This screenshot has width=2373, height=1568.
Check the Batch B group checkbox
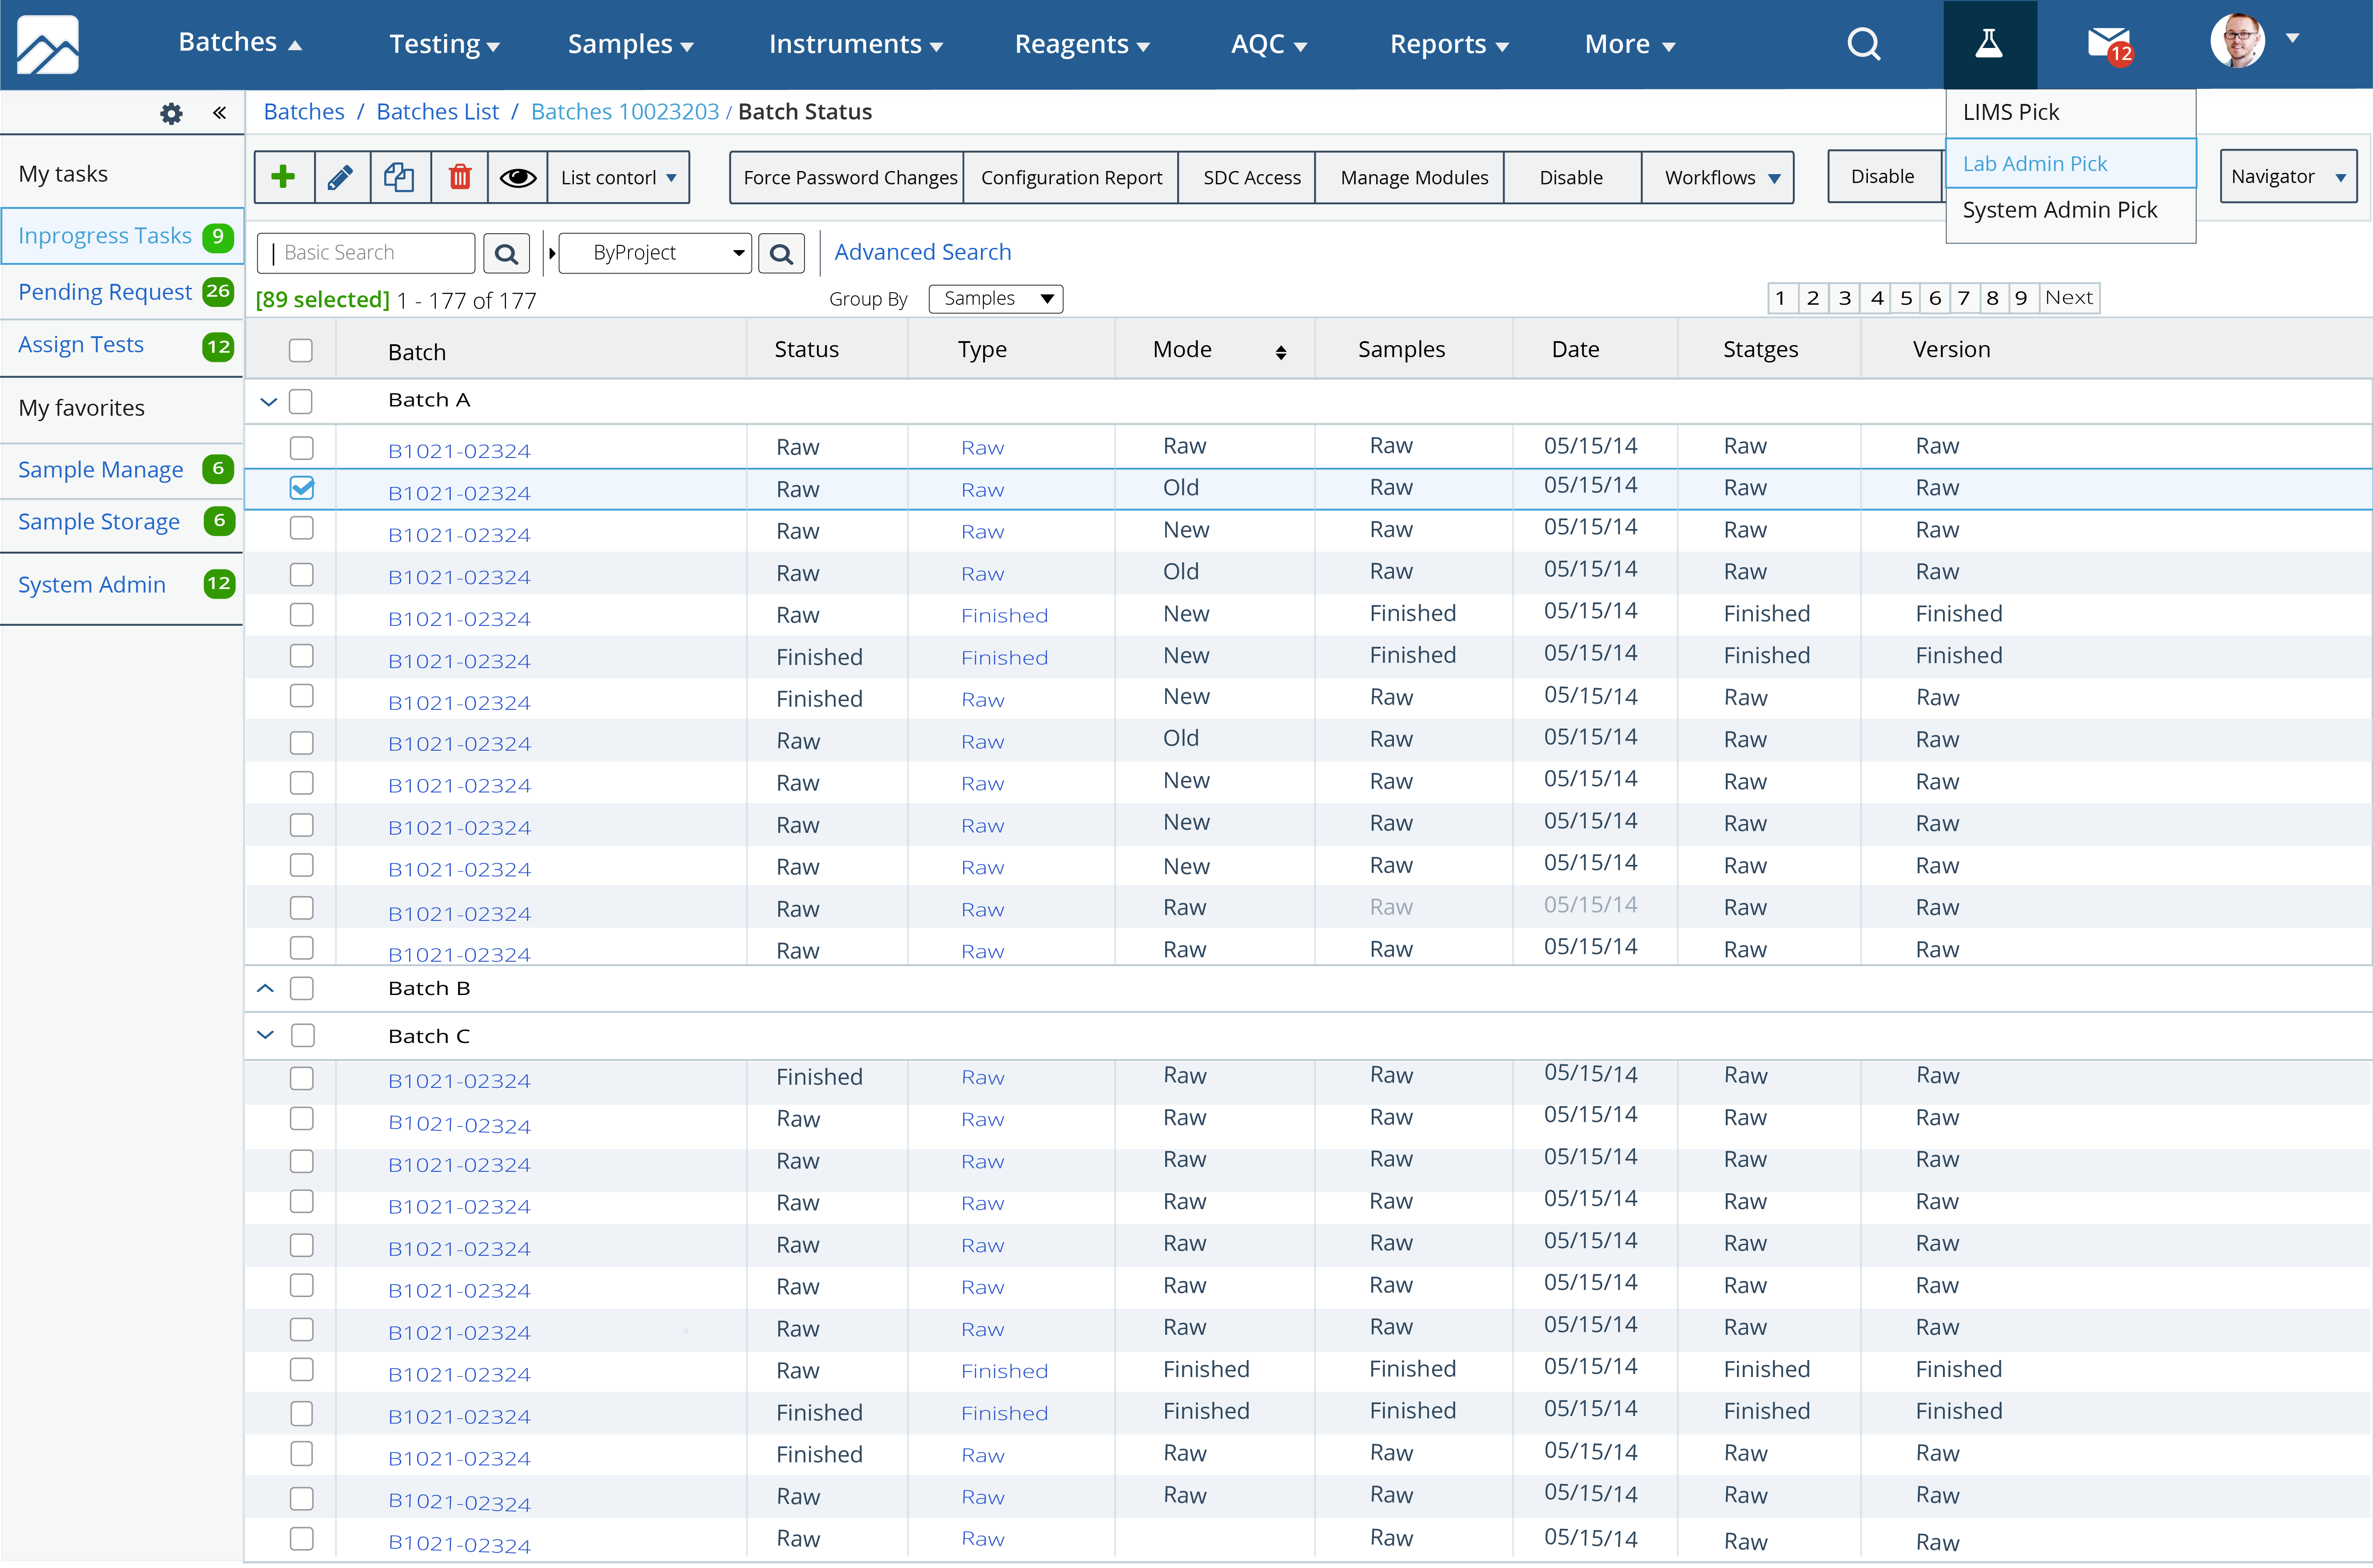pyautogui.click(x=301, y=988)
